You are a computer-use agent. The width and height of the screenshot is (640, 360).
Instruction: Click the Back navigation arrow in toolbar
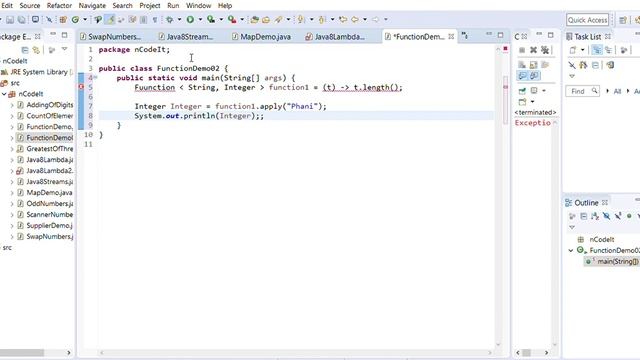[x=355, y=19]
